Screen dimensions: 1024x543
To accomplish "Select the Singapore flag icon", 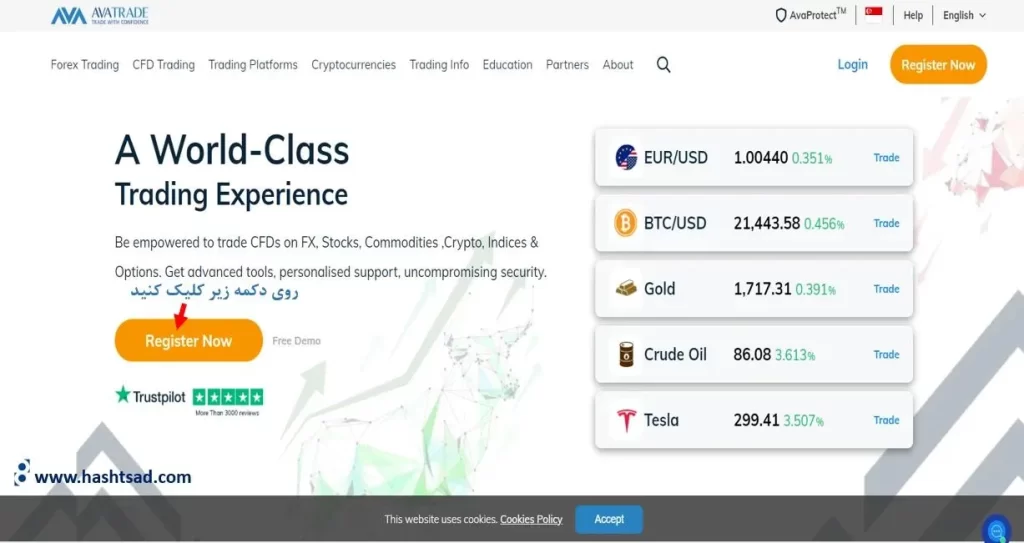I will (x=874, y=13).
